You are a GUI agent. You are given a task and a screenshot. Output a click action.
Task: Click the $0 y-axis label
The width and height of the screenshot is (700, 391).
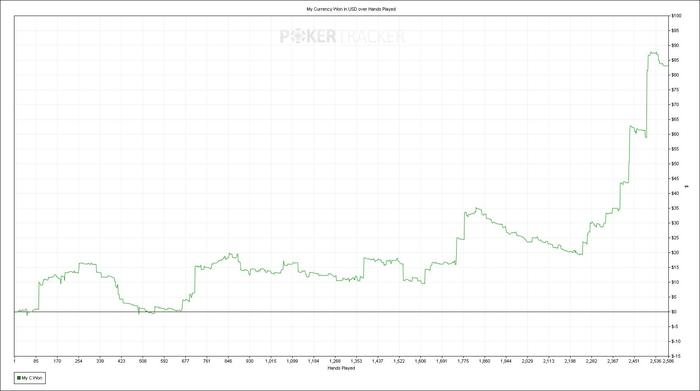(x=675, y=312)
